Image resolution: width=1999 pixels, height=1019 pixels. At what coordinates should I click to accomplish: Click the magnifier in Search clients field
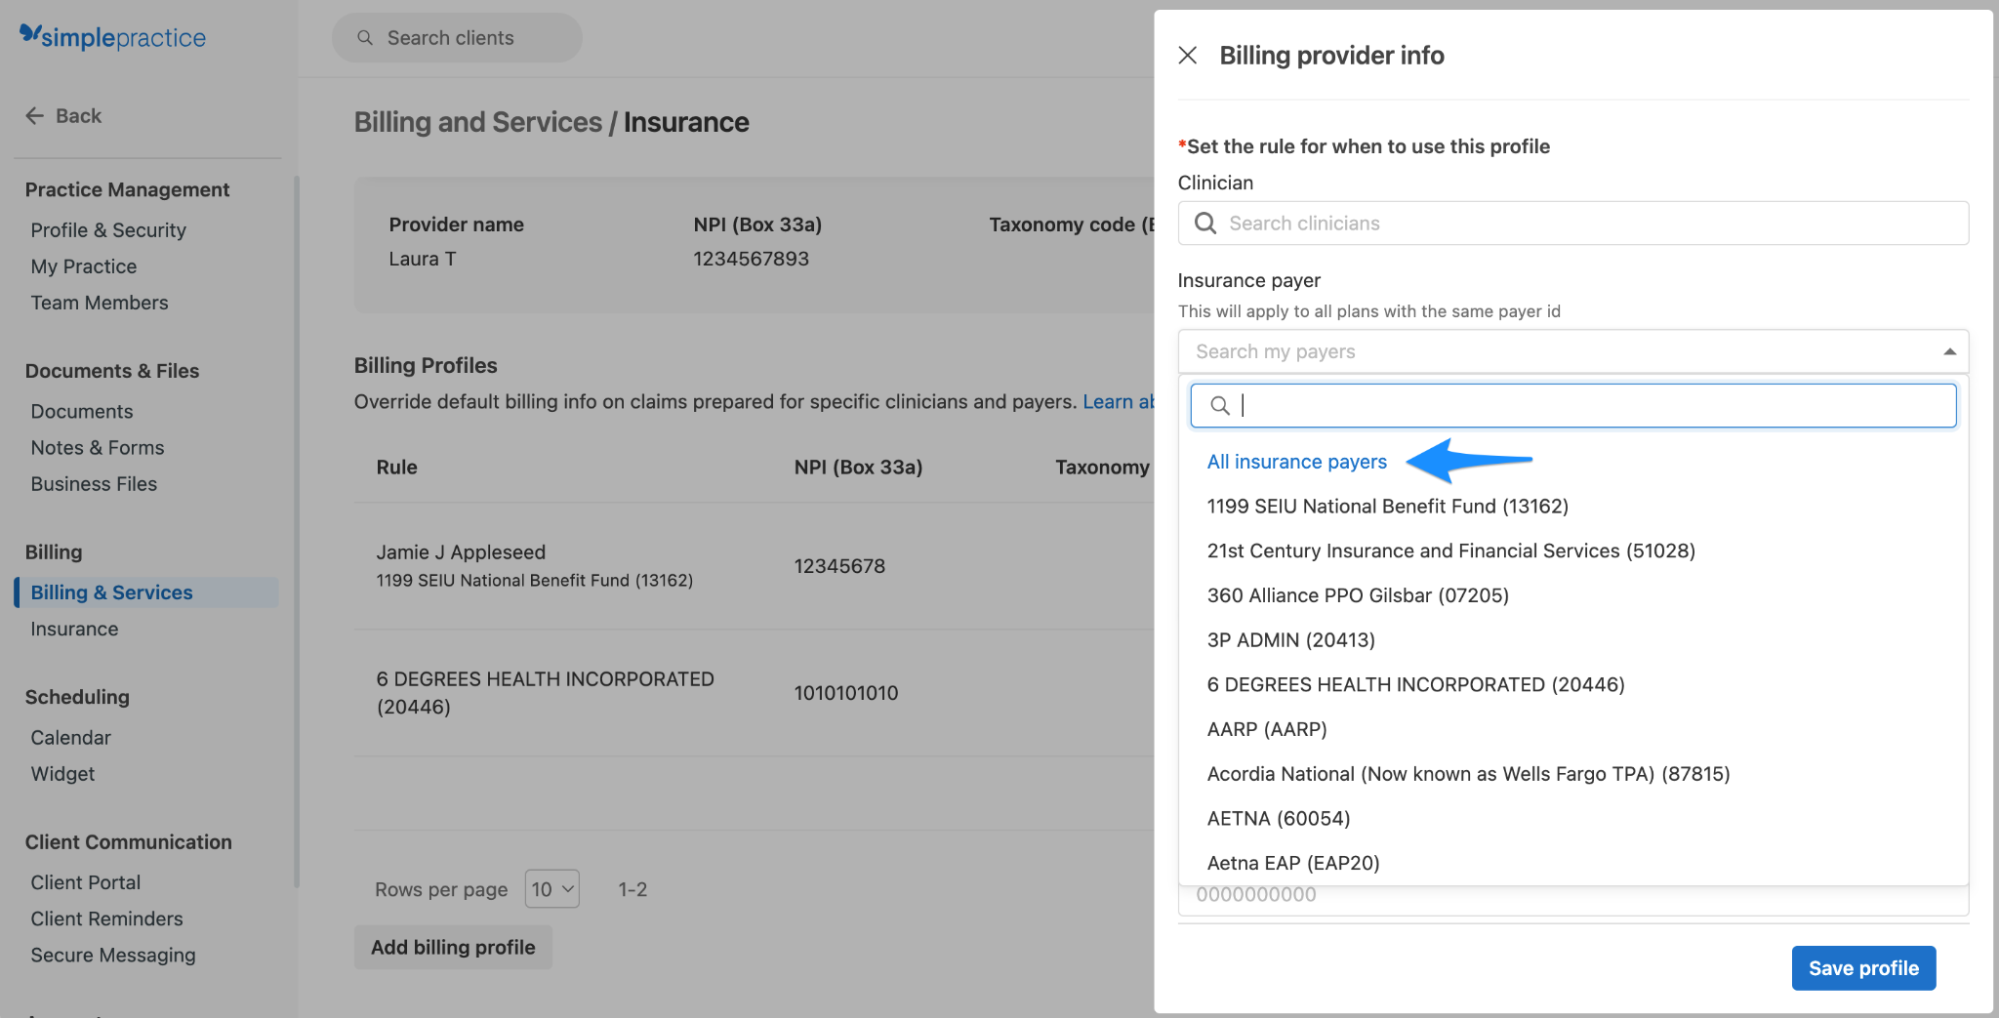(x=364, y=37)
